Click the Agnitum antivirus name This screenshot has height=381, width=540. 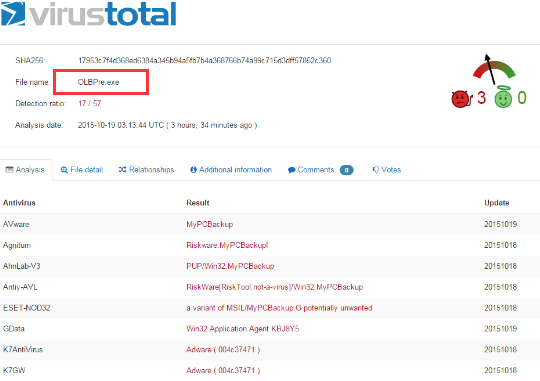pos(17,245)
